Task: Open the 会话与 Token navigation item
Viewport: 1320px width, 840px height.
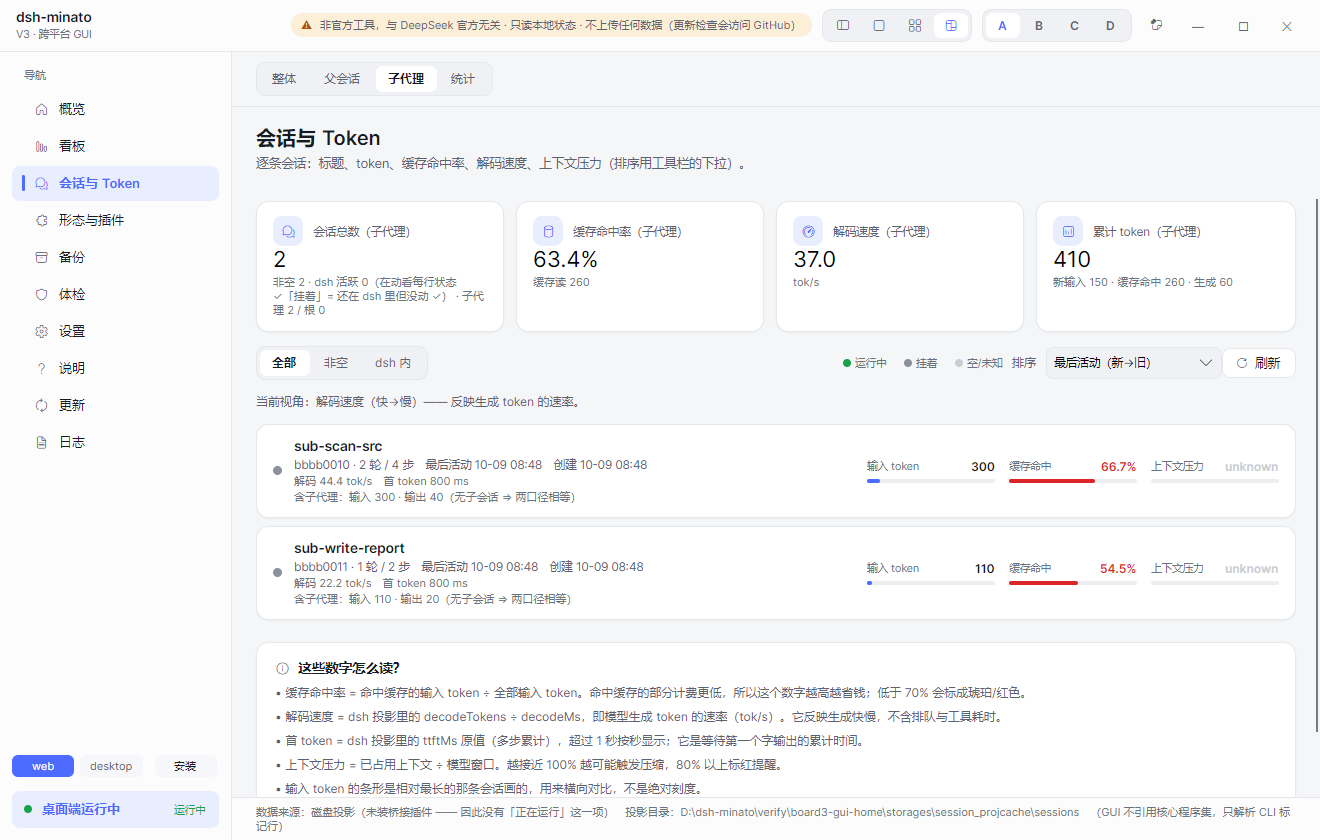Action: pos(116,183)
